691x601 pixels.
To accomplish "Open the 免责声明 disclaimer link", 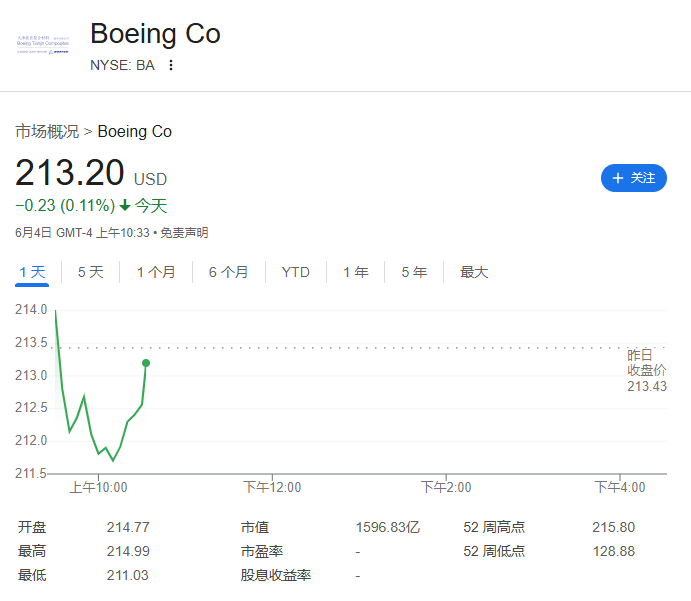I will pos(184,233).
